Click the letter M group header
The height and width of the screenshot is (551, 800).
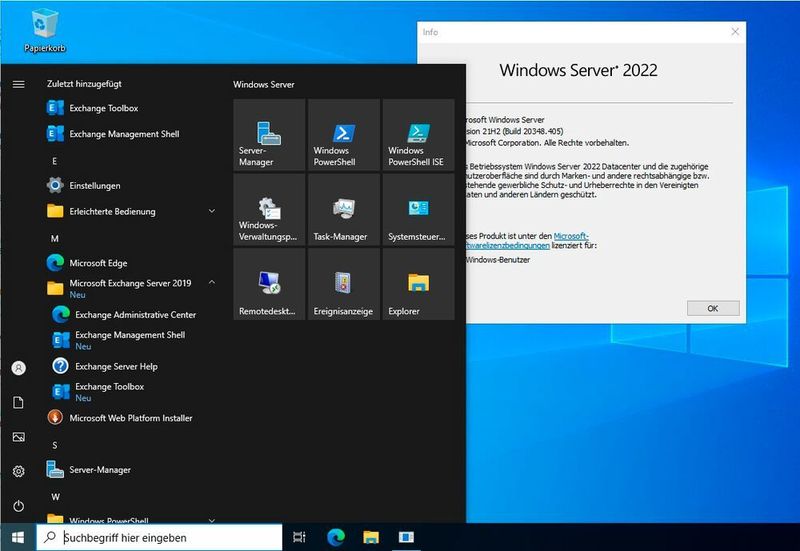[55, 238]
